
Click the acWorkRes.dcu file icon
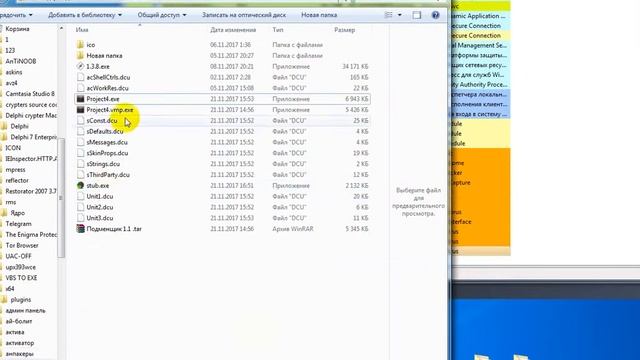point(80,88)
